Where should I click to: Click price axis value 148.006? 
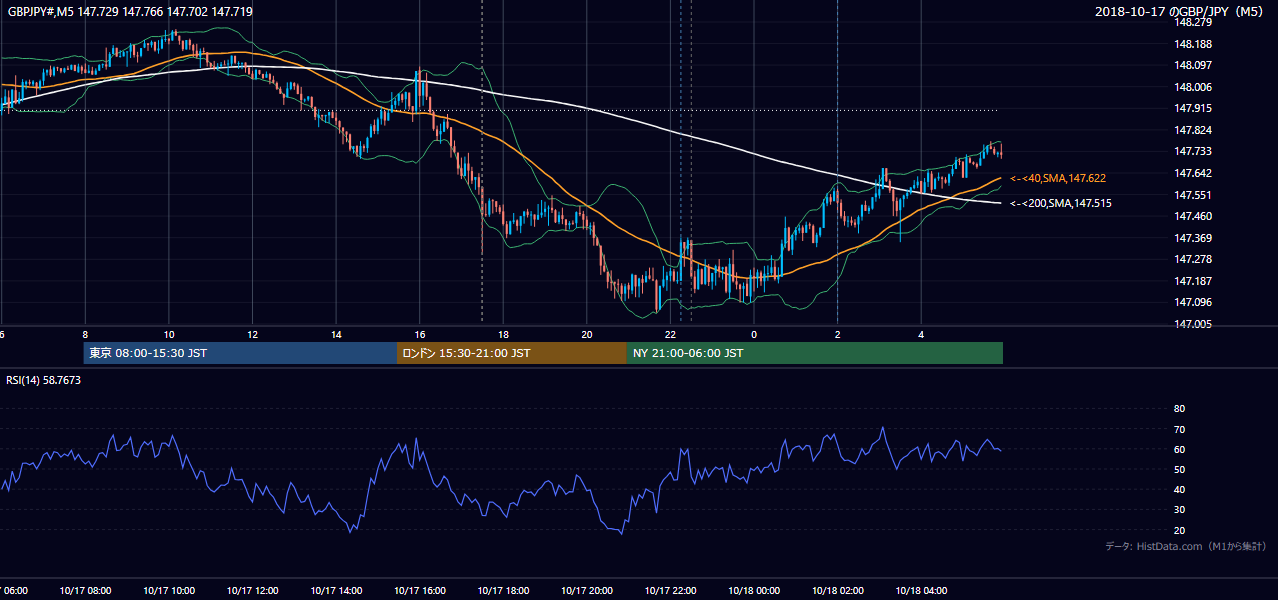click(x=1193, y=87)
